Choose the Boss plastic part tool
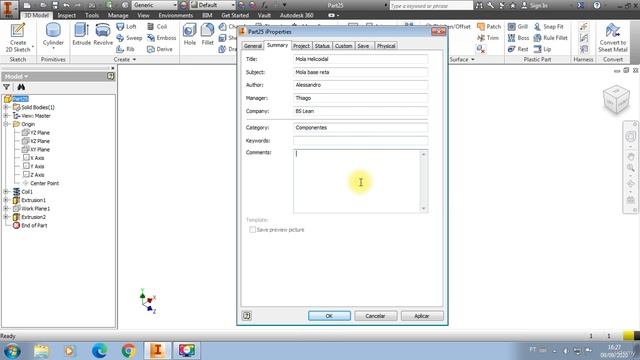The width and height of the screenshot is (640, 360). tap(518, 38)
